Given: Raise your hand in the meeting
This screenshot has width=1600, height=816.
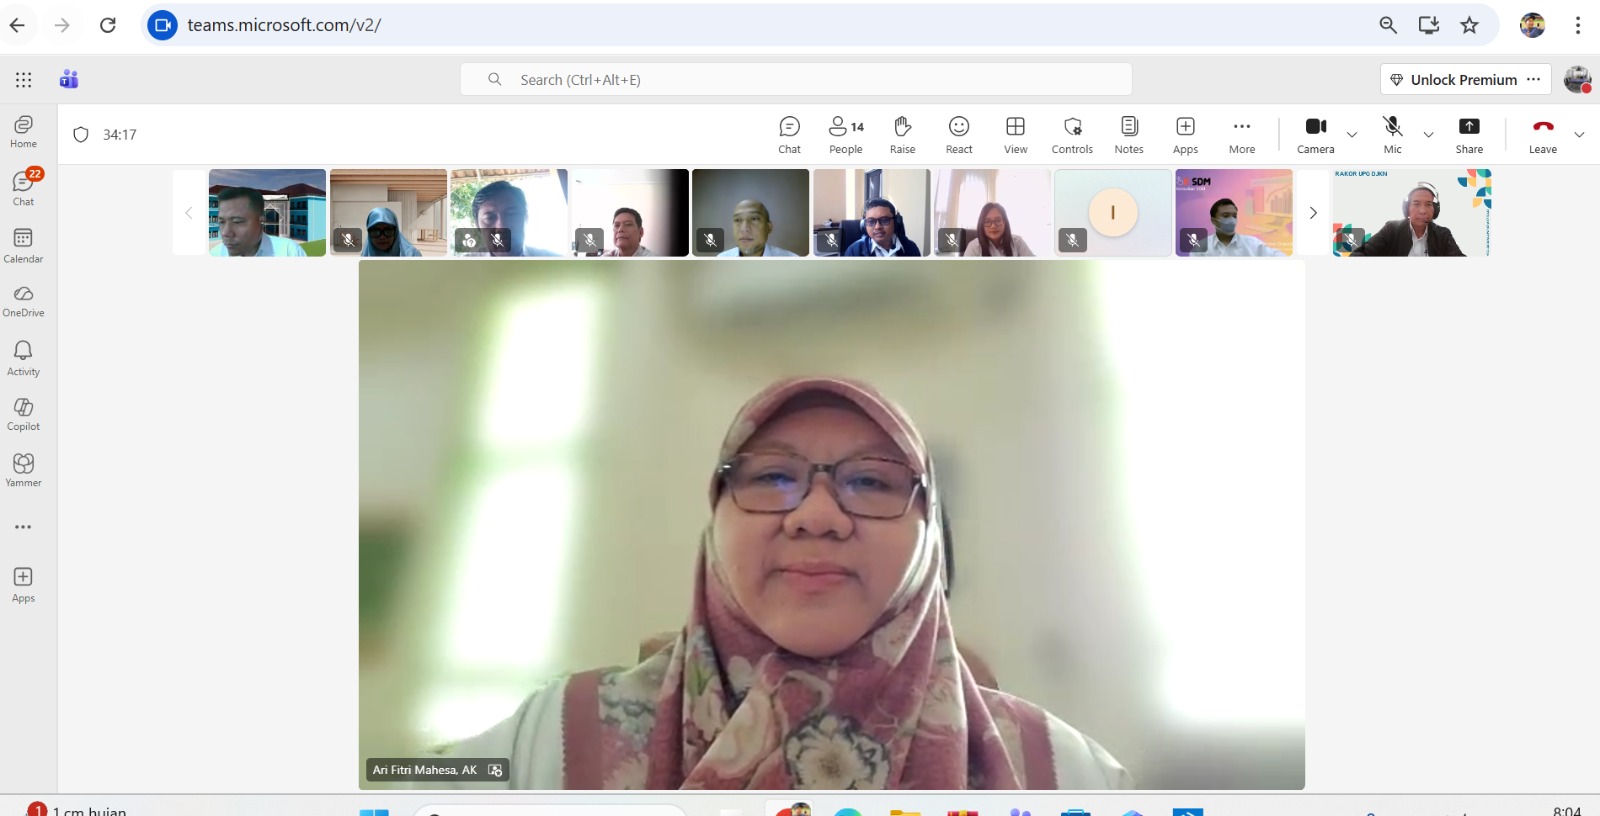Looking at the screenshot, I should pyautogui.click(x=902, y=135).
